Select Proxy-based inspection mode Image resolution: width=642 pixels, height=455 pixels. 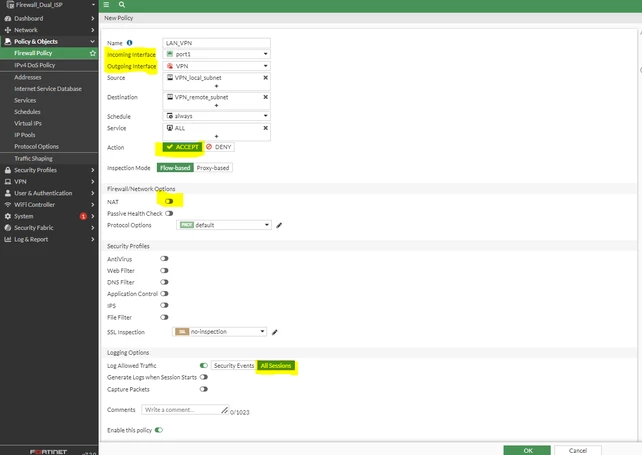pyautogui.click(x=213, y=168)
